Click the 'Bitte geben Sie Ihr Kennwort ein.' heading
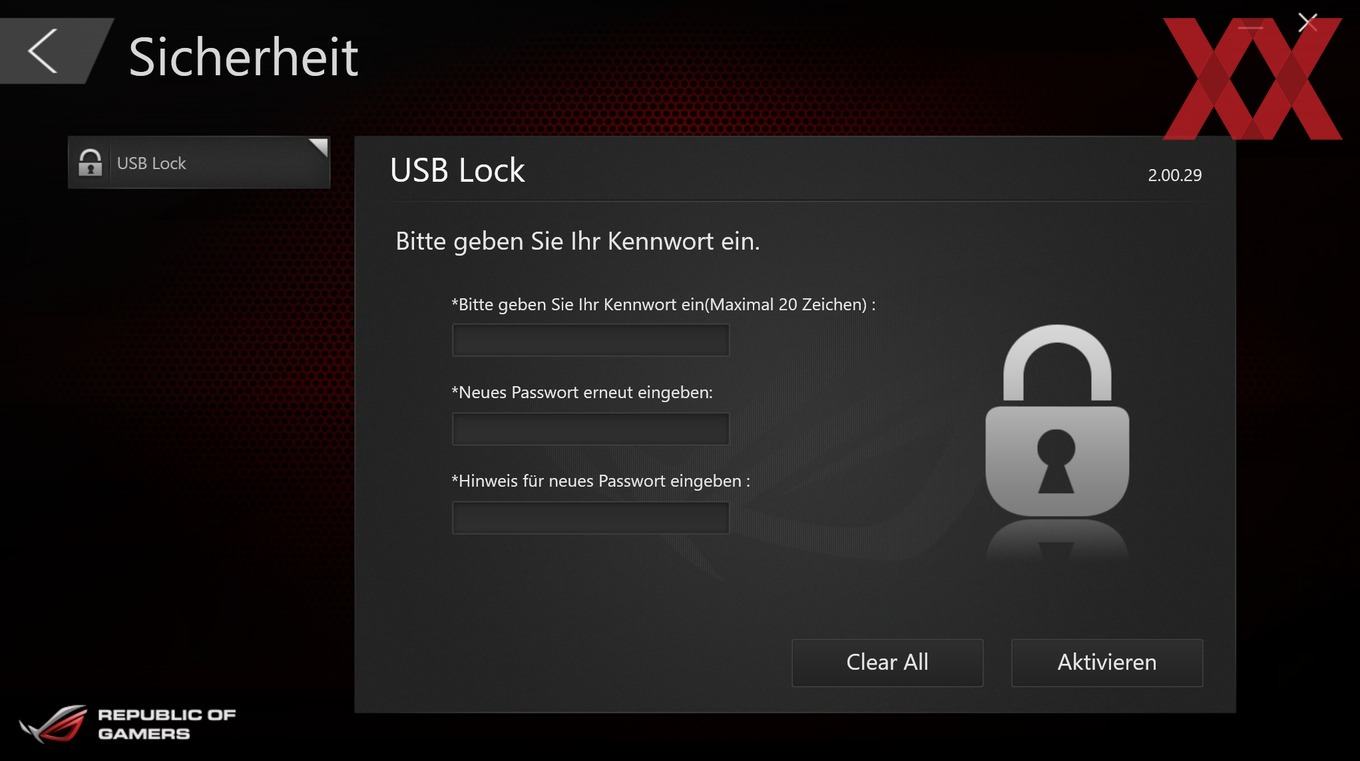The image size is (1360, 761). (x=577, y=241)
